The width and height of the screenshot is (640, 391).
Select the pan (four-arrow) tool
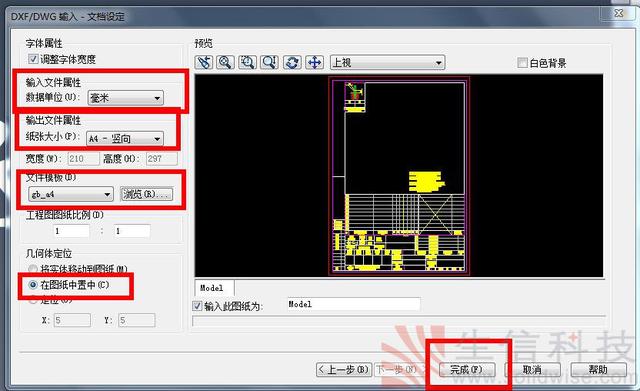314,62
